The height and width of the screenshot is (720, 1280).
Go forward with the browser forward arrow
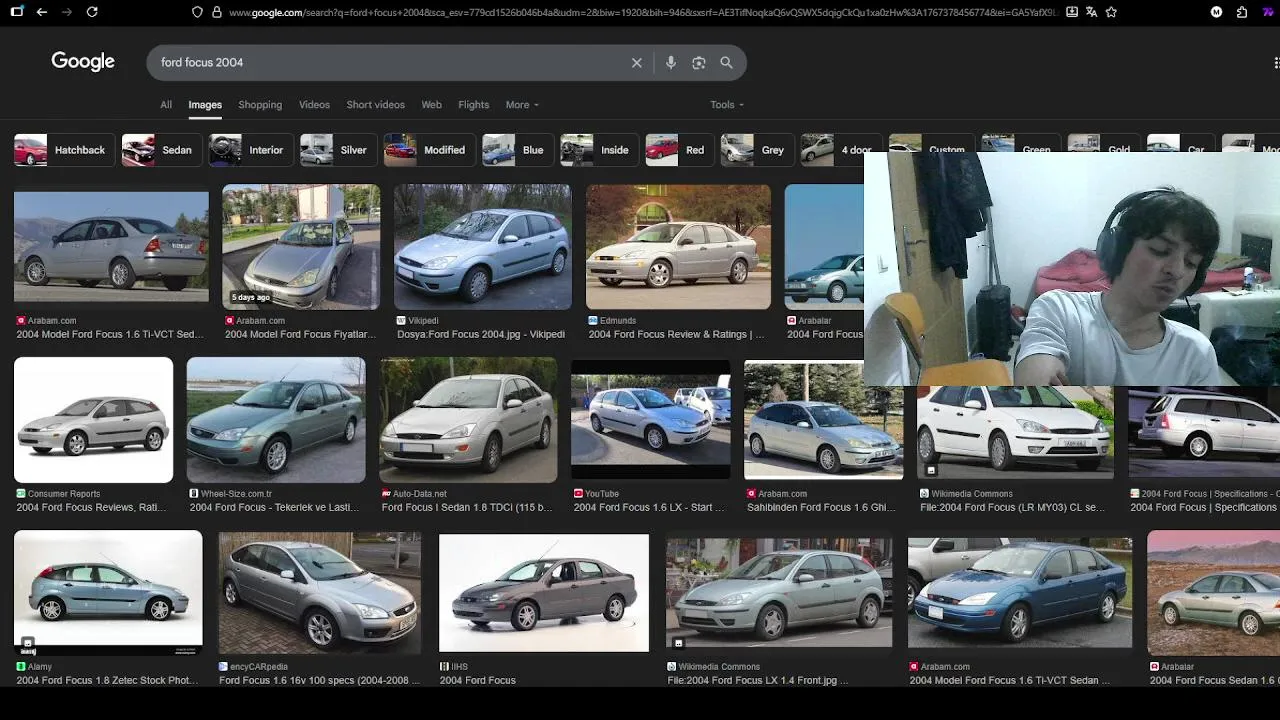pyautogui.click(x=66, y=12)
